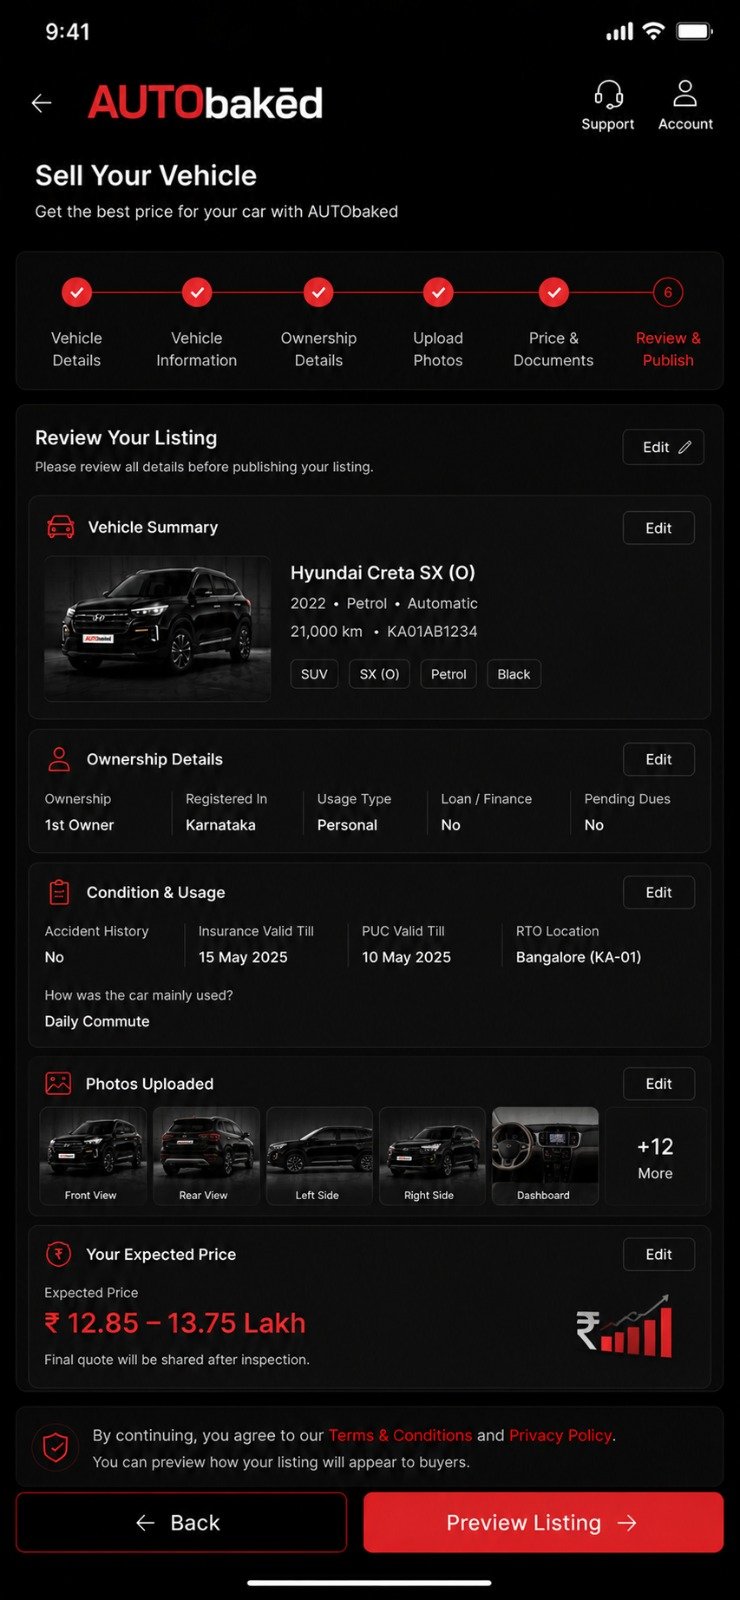
Task: Tap the Preview Listing button
Action: click(543, 1522)
